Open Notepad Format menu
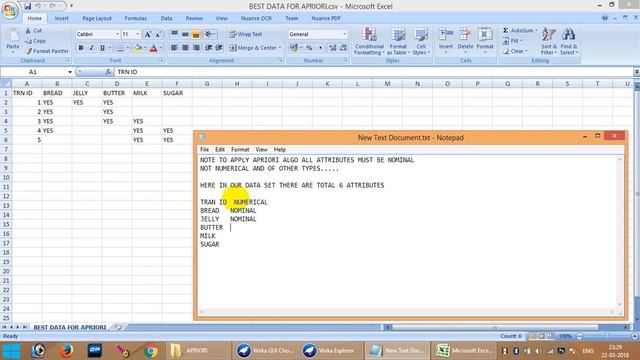Image resolution: width=640 pixels, height=360 pixels. point(240,149)
